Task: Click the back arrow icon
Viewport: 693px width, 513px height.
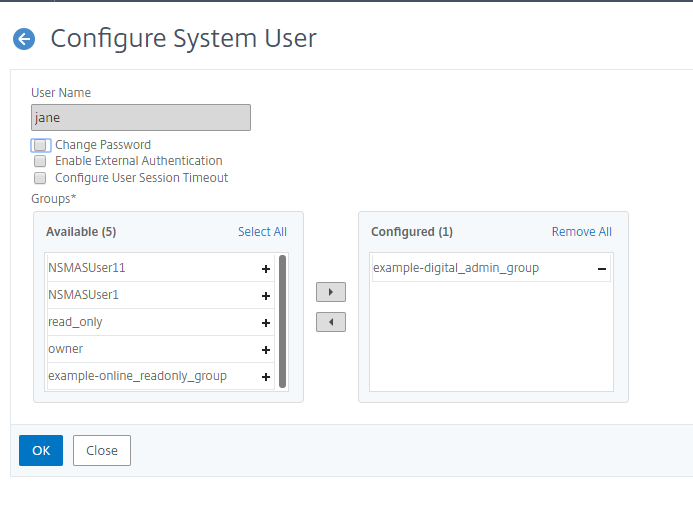Action: [x=24, y=39]
